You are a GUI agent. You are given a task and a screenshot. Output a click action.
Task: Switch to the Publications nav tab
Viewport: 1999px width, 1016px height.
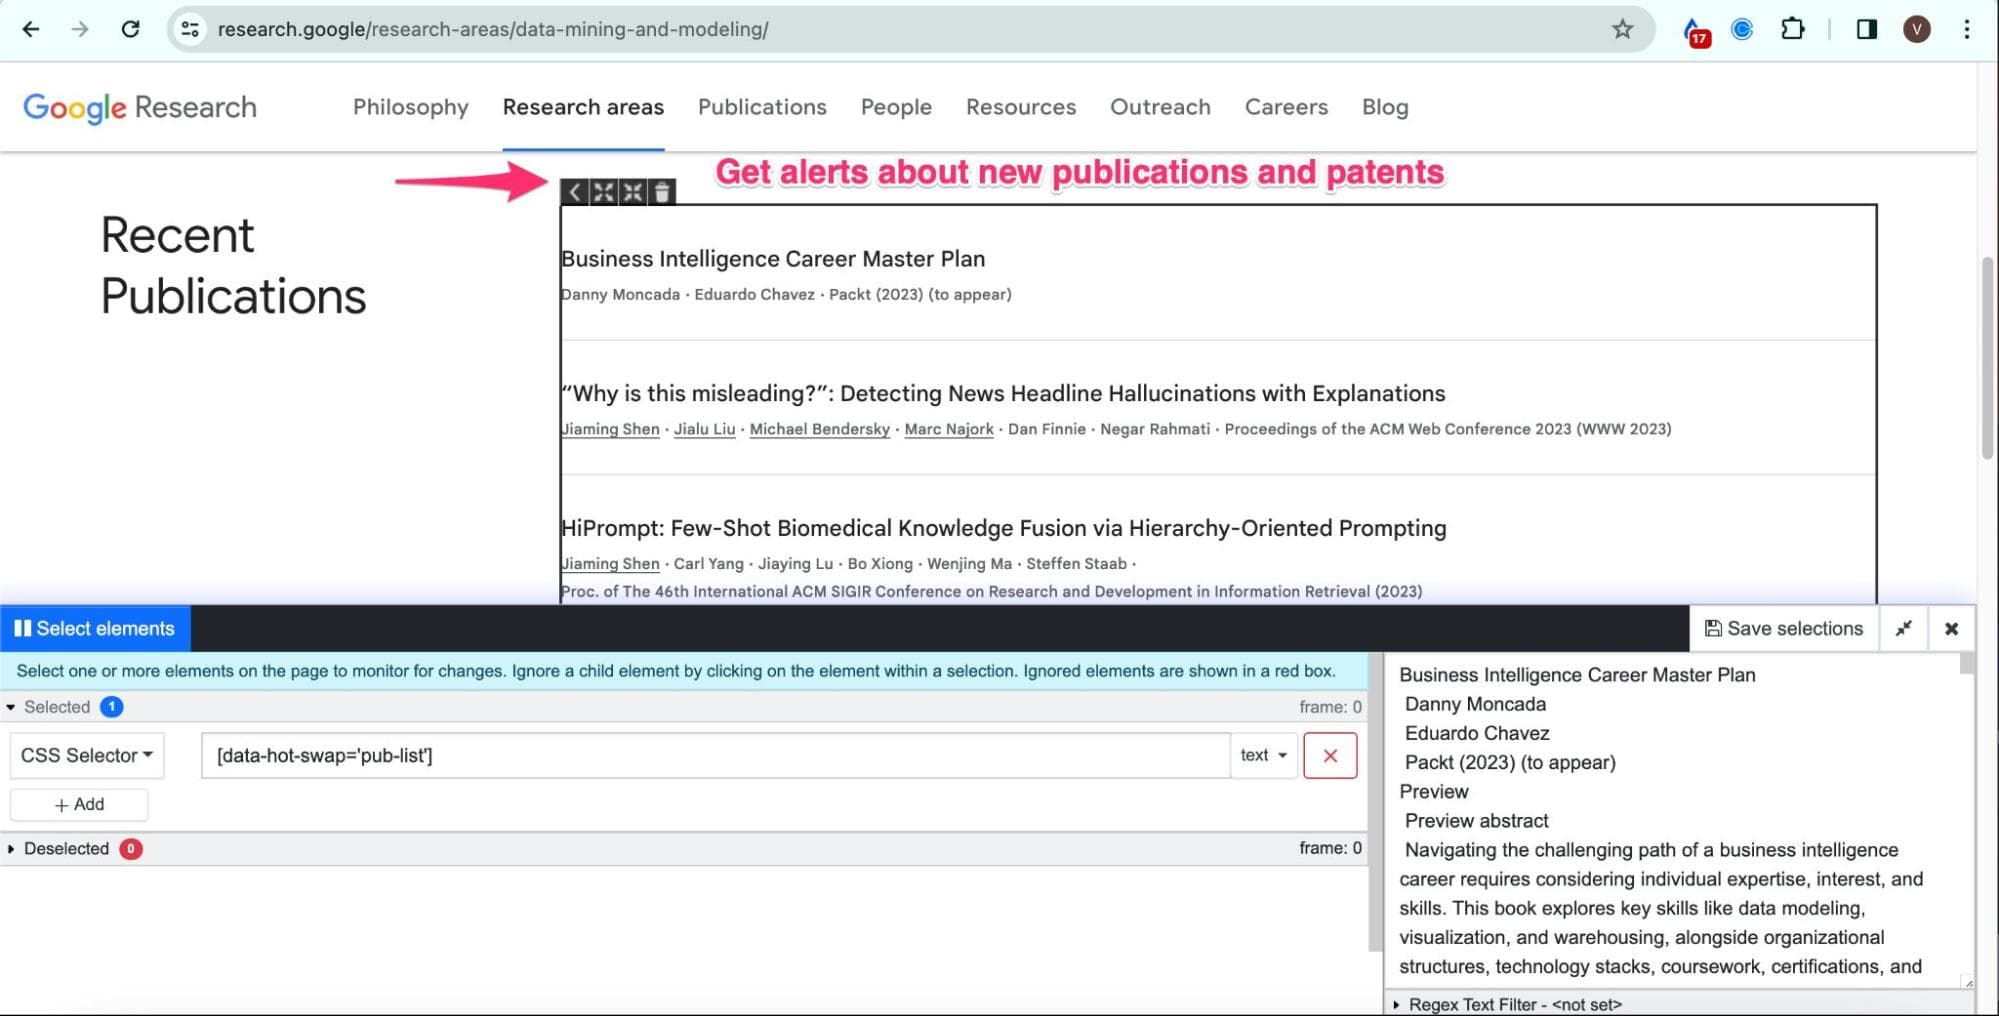click(761, 107)
